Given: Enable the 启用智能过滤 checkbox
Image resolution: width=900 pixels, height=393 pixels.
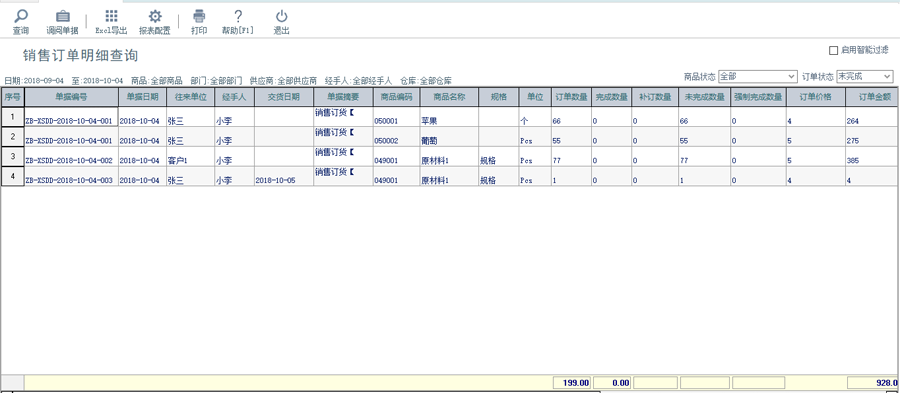Looking at the screenshot, I should click(833, 50).
